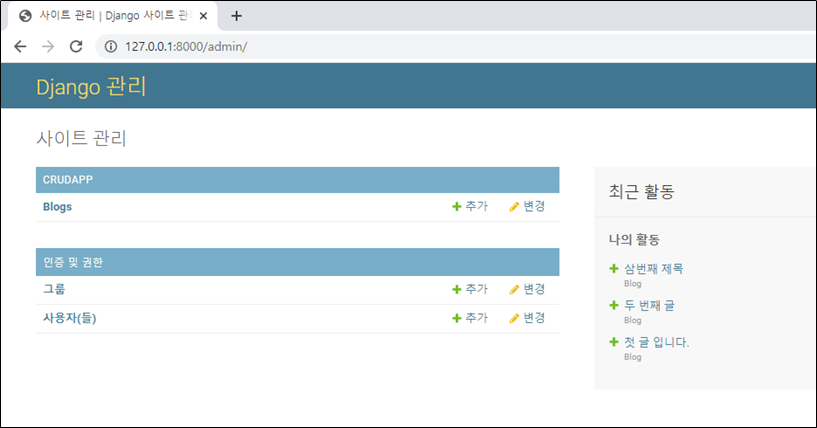This screenshot has width=817, height=428.
Task: Open the CRUDAPP section header link
Action: click(x=68, y=180)
